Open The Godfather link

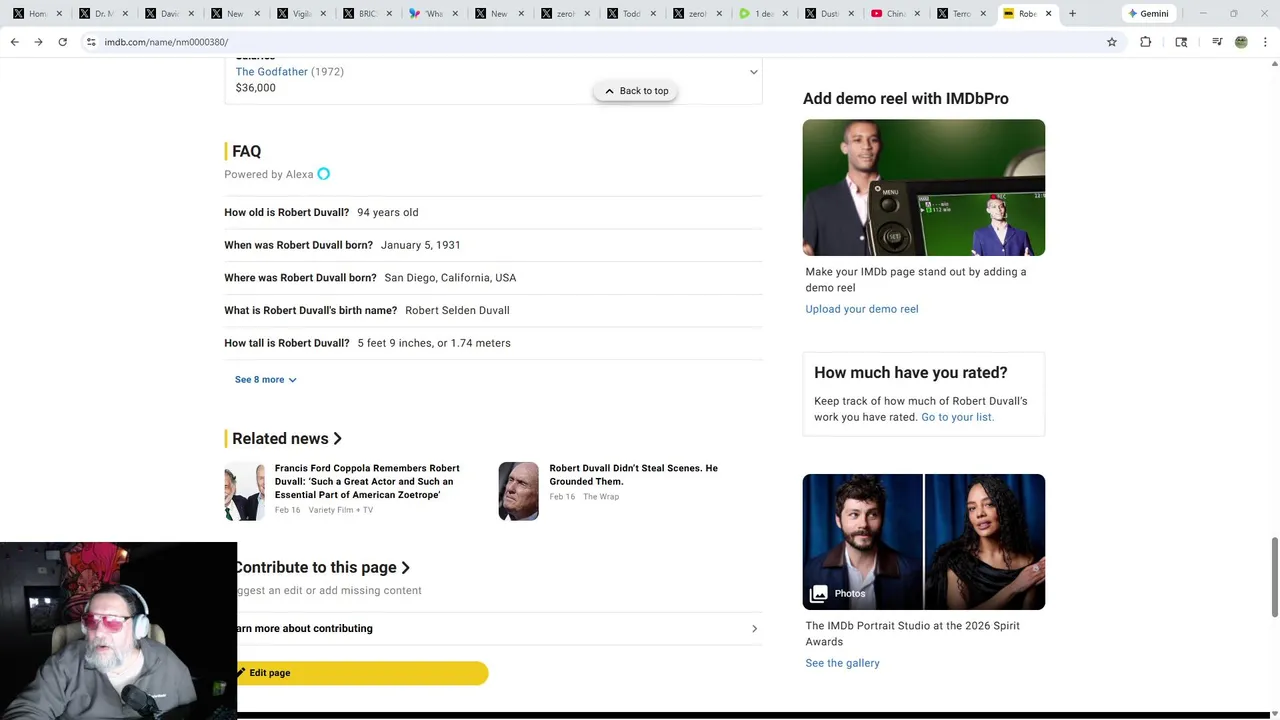coord(272,72)
